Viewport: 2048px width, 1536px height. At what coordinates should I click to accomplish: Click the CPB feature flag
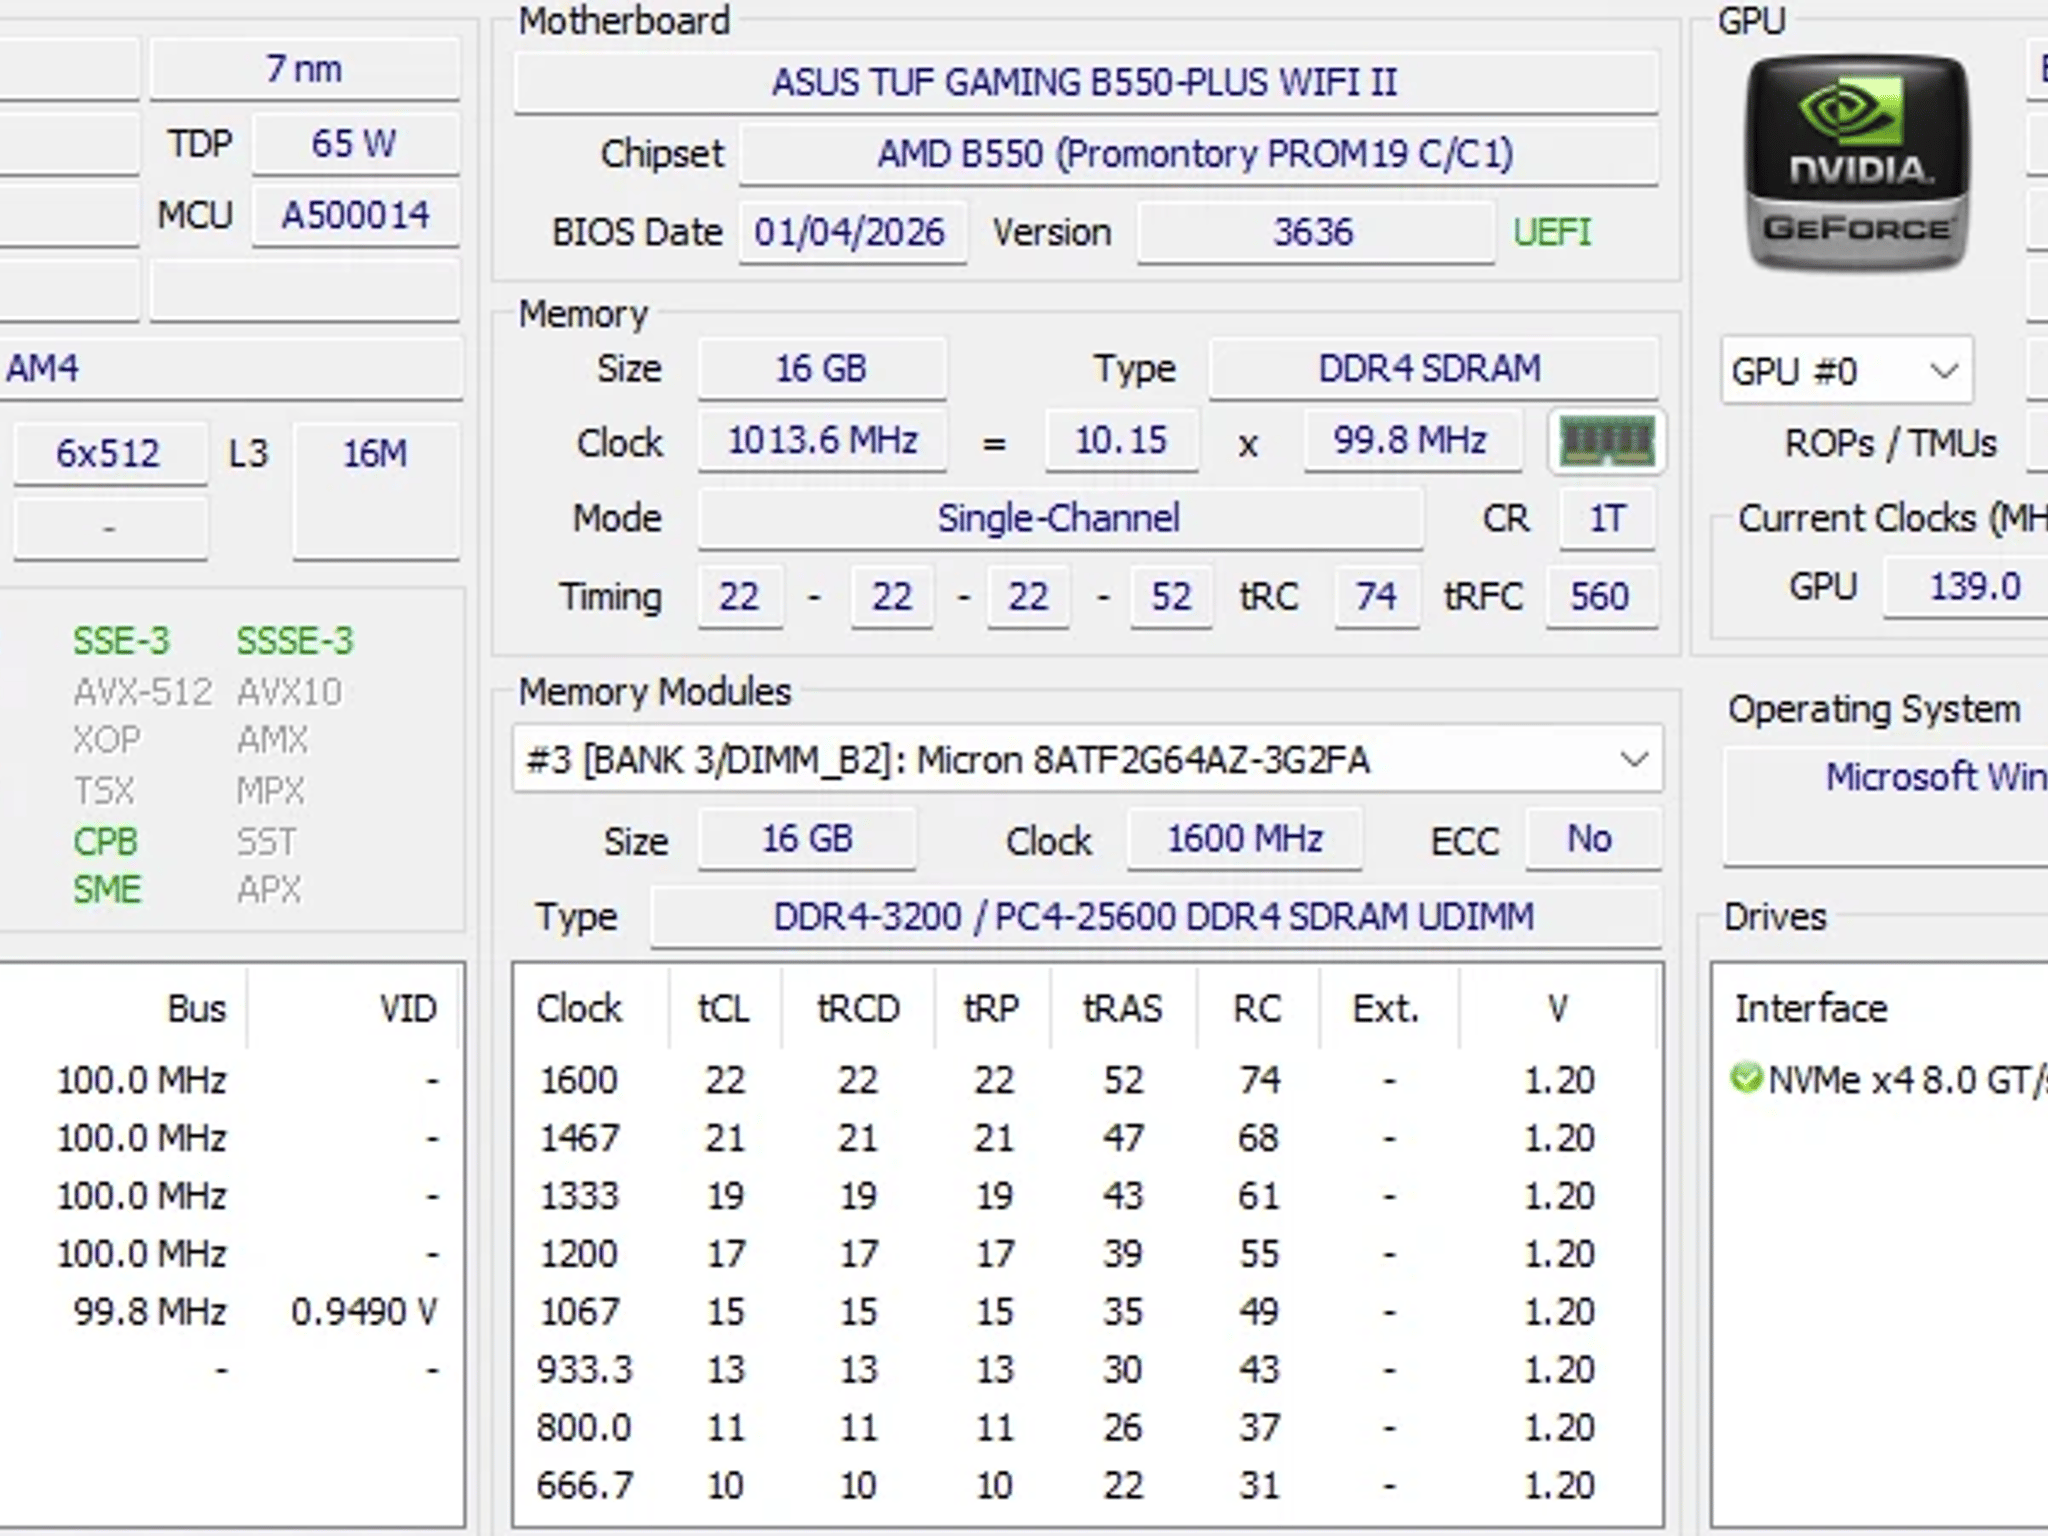click(105, 842)
